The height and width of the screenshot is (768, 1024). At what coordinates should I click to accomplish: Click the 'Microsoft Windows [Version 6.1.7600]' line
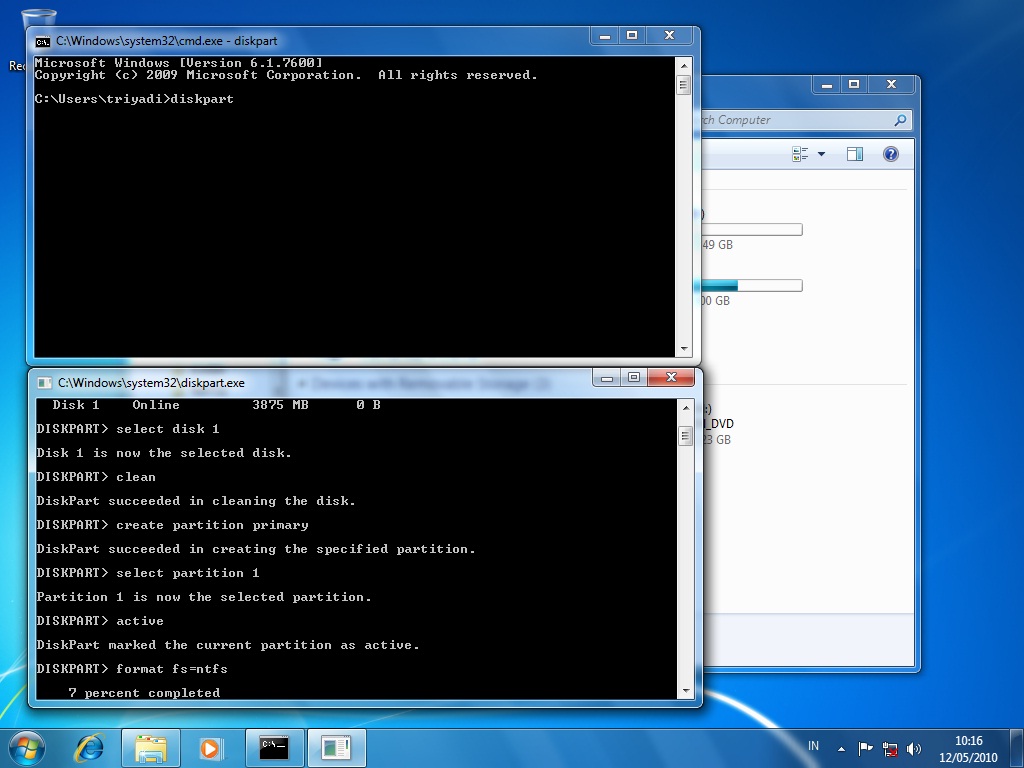(x=178, y=63)
